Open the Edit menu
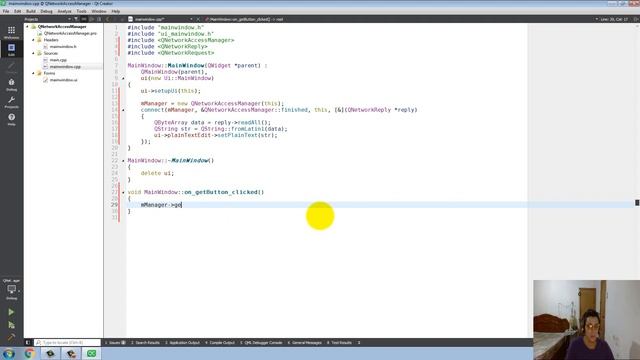Image resolution: width=640 pixels, height=360 pixels. tap(17, 11)
